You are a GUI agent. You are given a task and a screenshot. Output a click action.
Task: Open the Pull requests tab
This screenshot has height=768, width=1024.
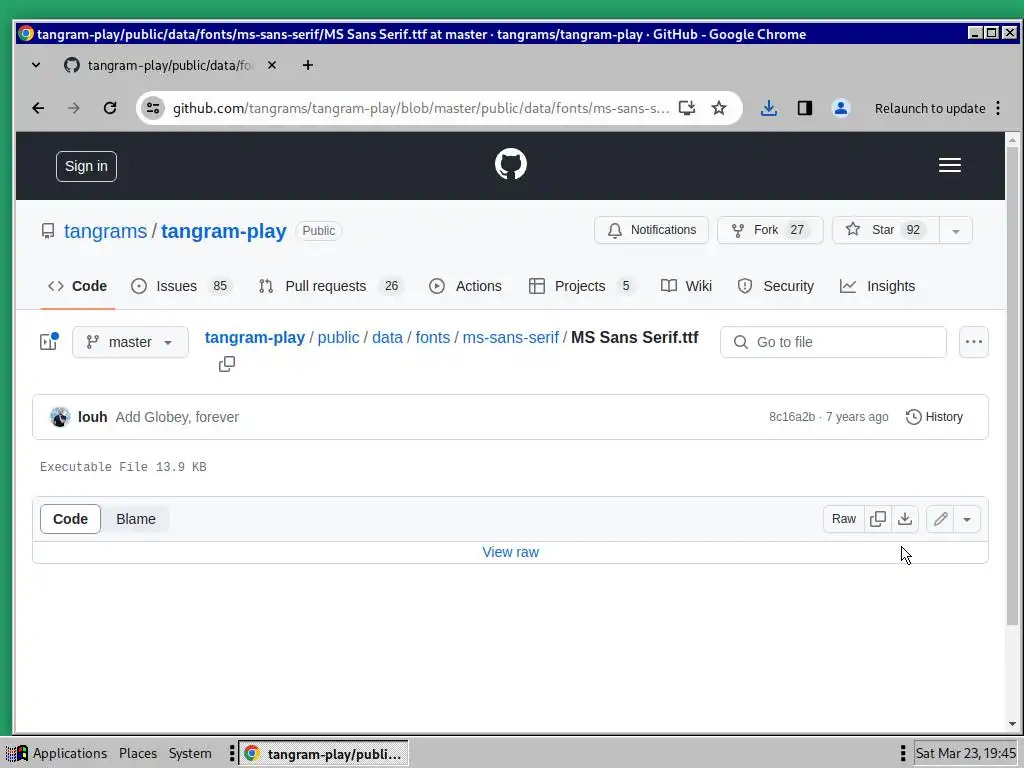point(331,286)
